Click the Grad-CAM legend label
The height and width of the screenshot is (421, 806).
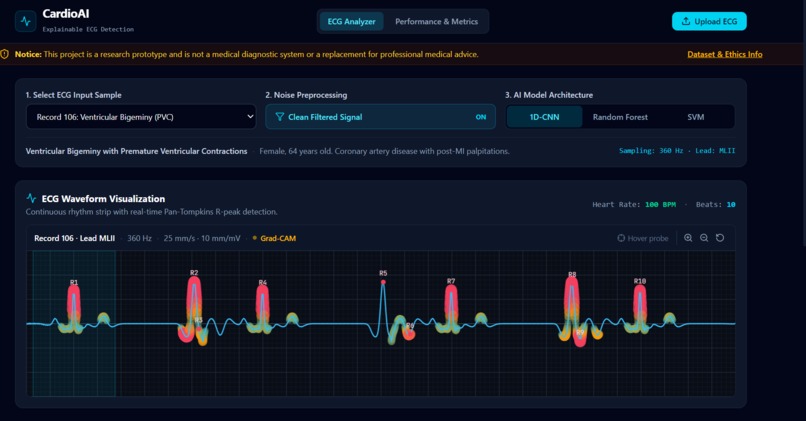[278, 238]
